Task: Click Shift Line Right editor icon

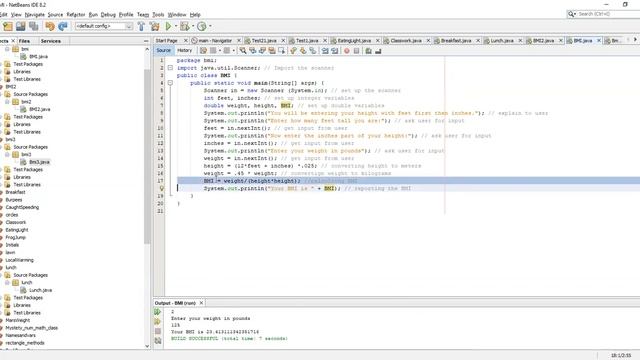Action: [335, 51]
